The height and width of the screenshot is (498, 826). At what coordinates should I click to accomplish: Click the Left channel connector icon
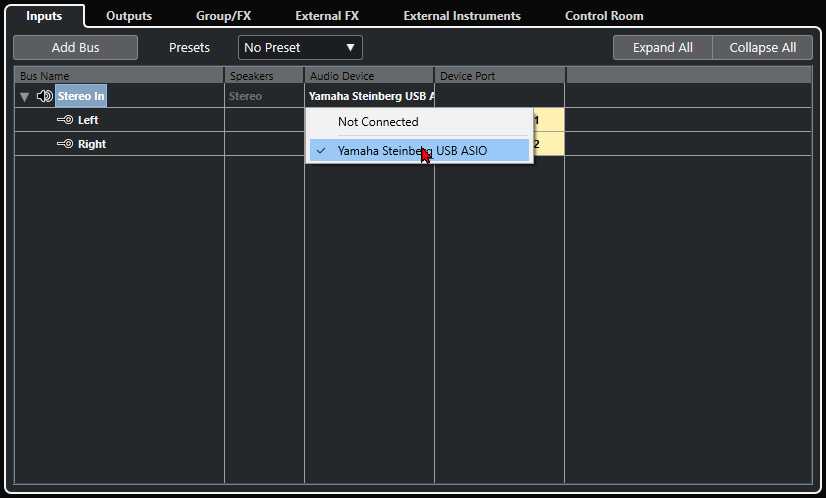click(x=65, y=120)
